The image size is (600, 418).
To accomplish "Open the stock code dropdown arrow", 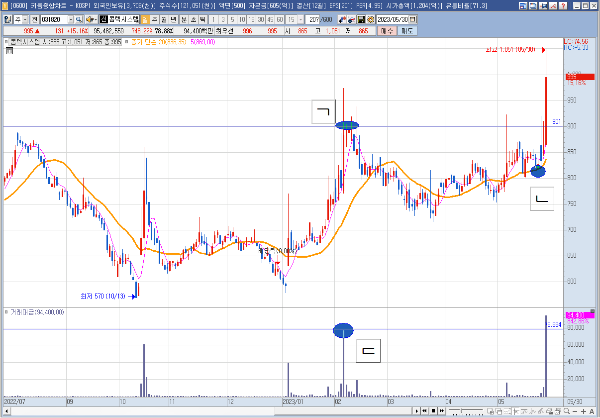I will tap(71, 20).
